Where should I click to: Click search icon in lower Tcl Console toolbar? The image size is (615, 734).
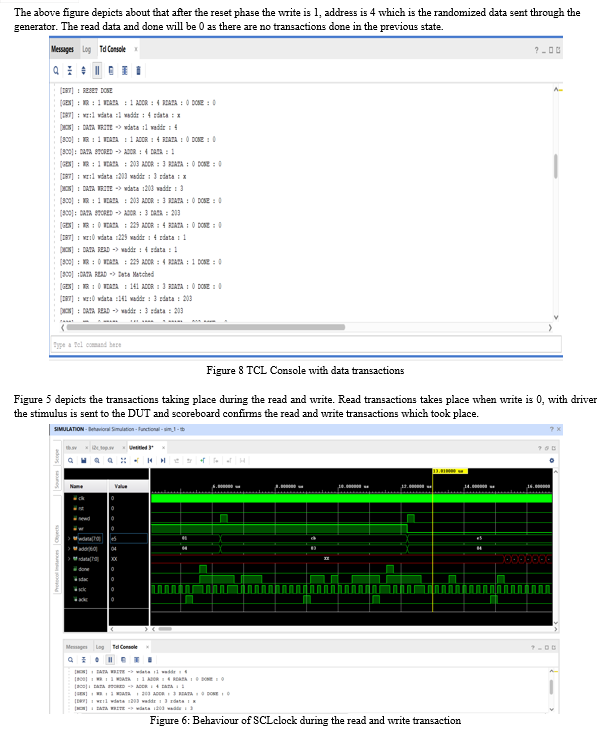tap(70, 660)
